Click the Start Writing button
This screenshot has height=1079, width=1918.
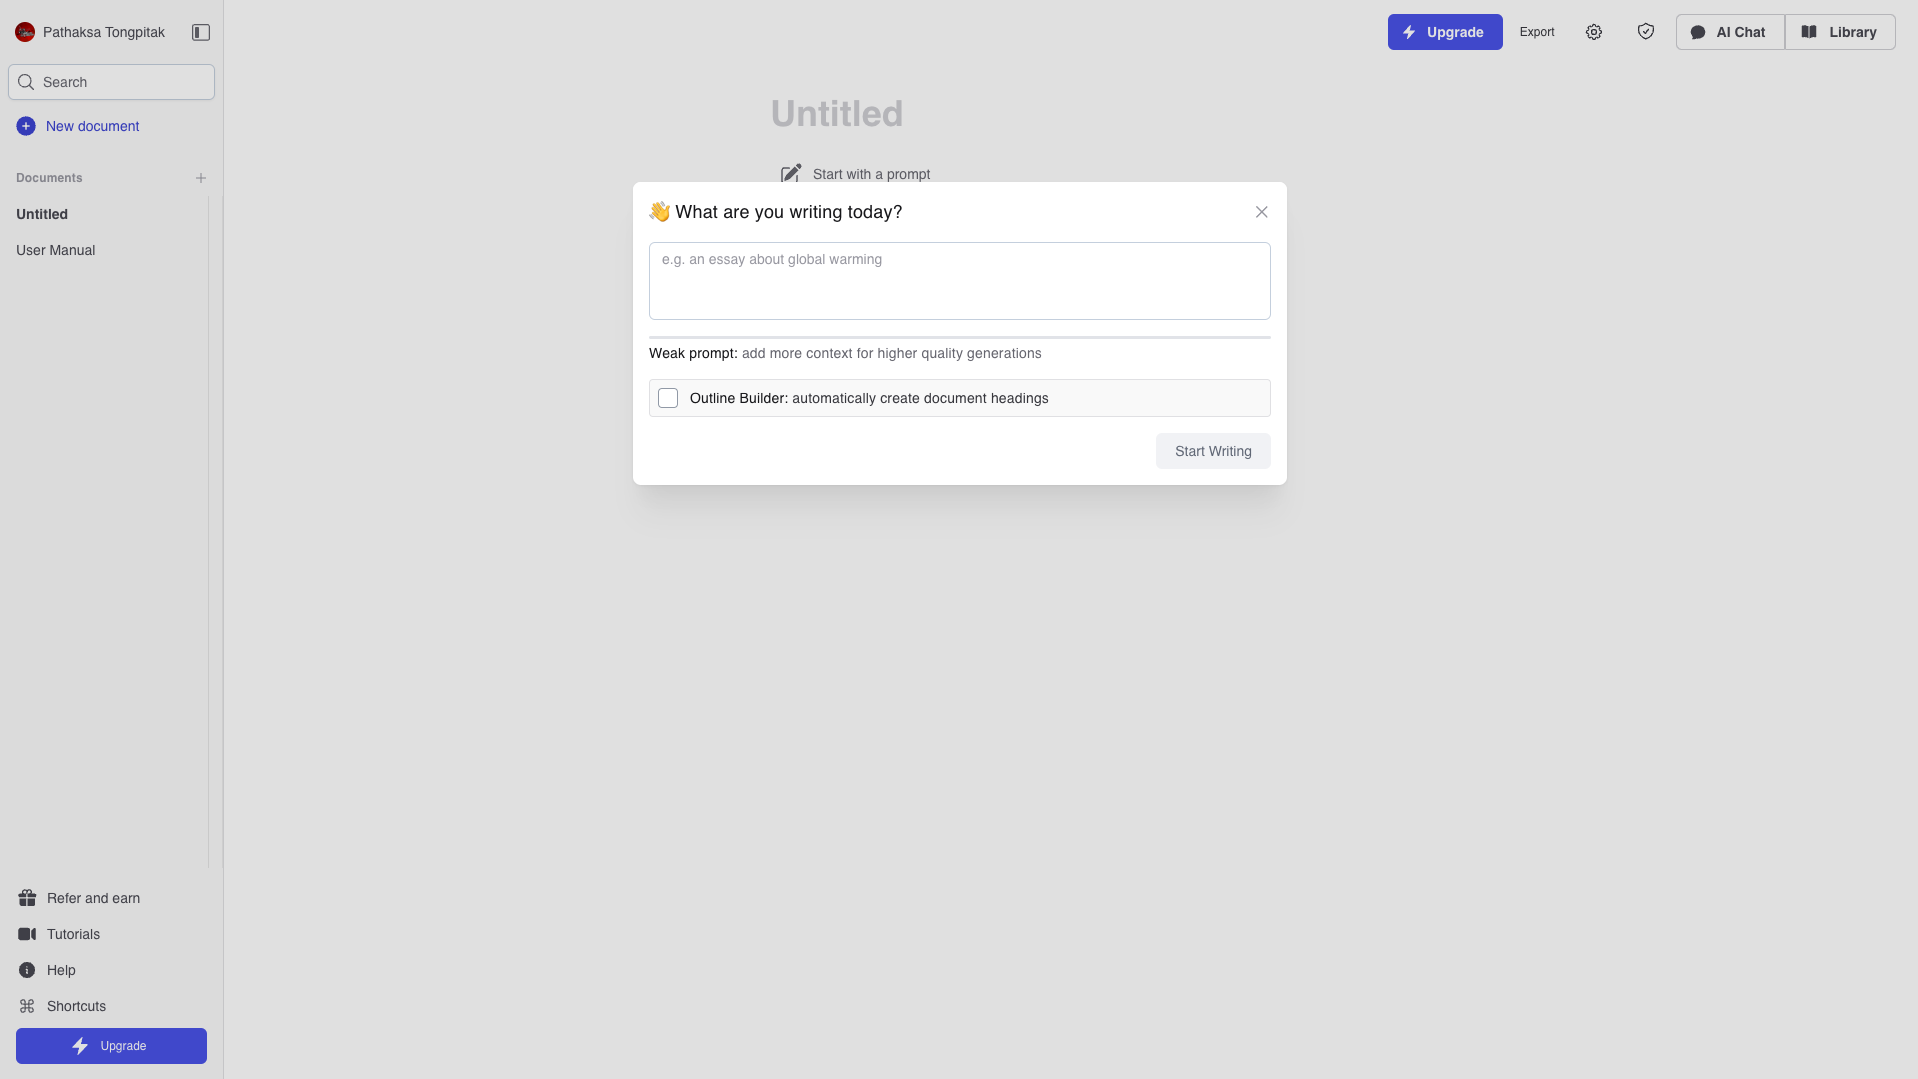[1213, 451]
